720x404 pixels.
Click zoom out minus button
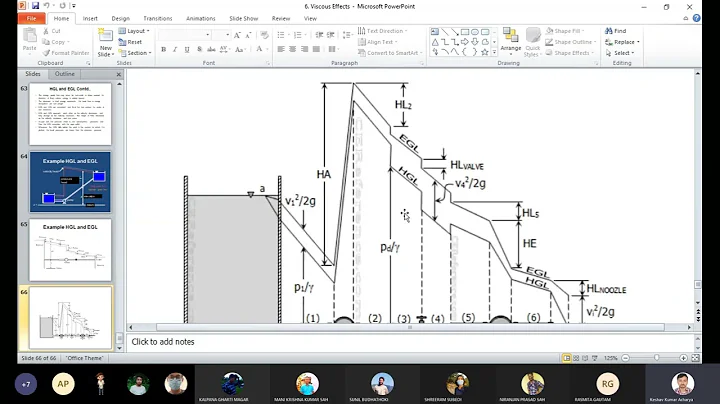(x=625, y=358)
